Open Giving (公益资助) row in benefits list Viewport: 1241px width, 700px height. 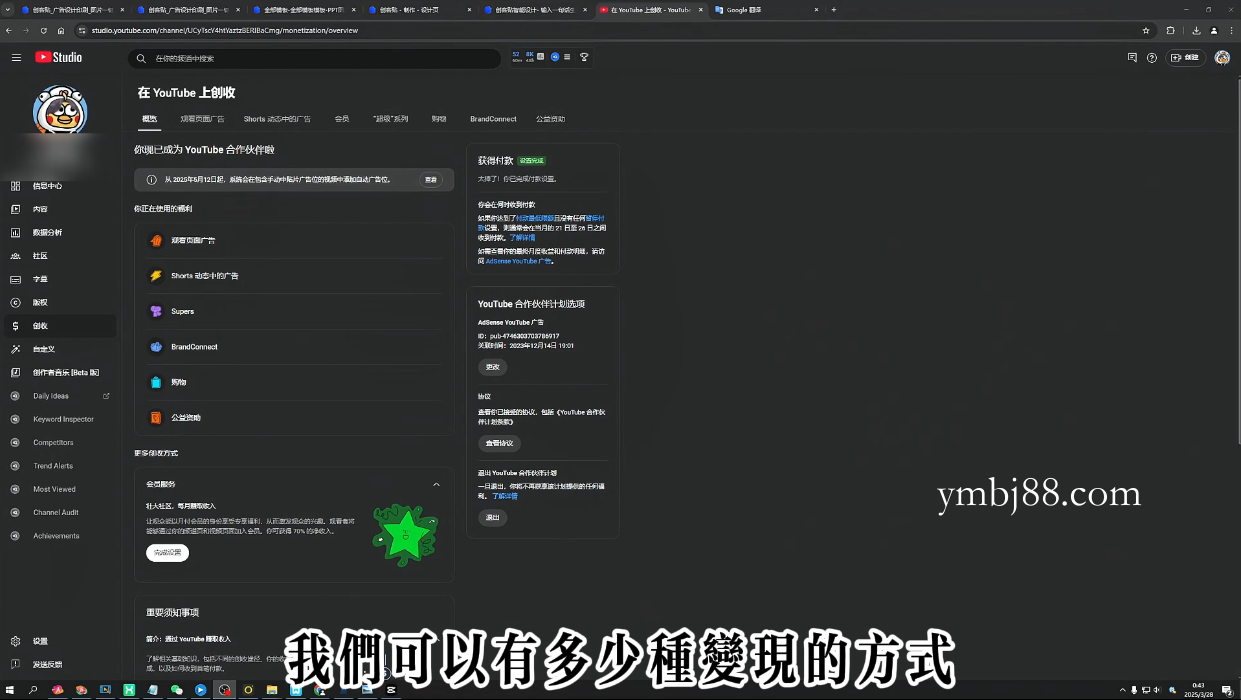click(295, 418)
